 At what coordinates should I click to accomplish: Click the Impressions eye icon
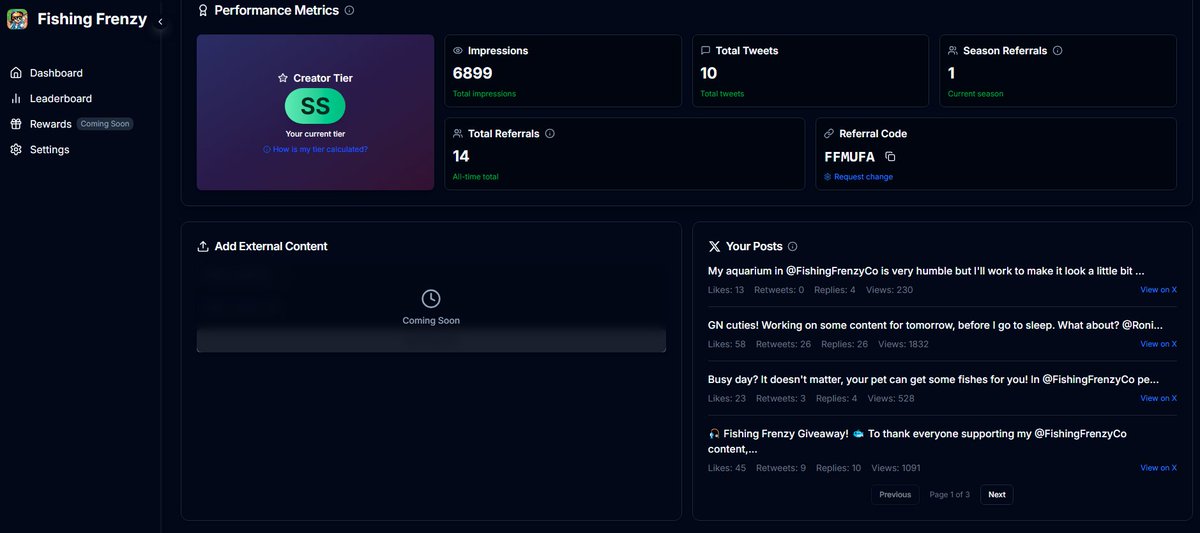coord(458,50)
